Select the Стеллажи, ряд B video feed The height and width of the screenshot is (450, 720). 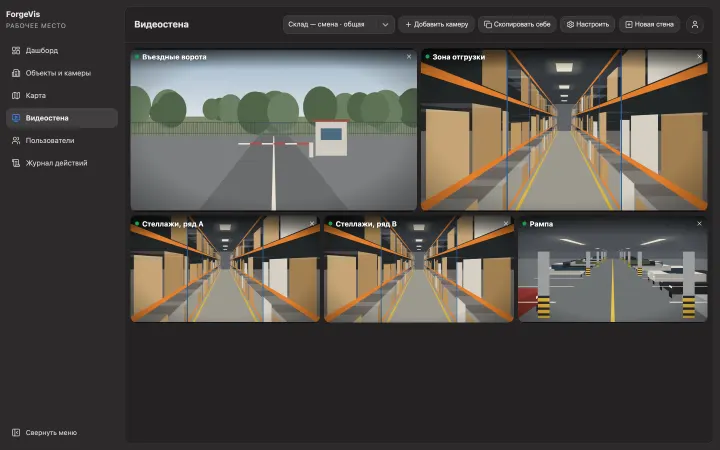click(419, 269)
